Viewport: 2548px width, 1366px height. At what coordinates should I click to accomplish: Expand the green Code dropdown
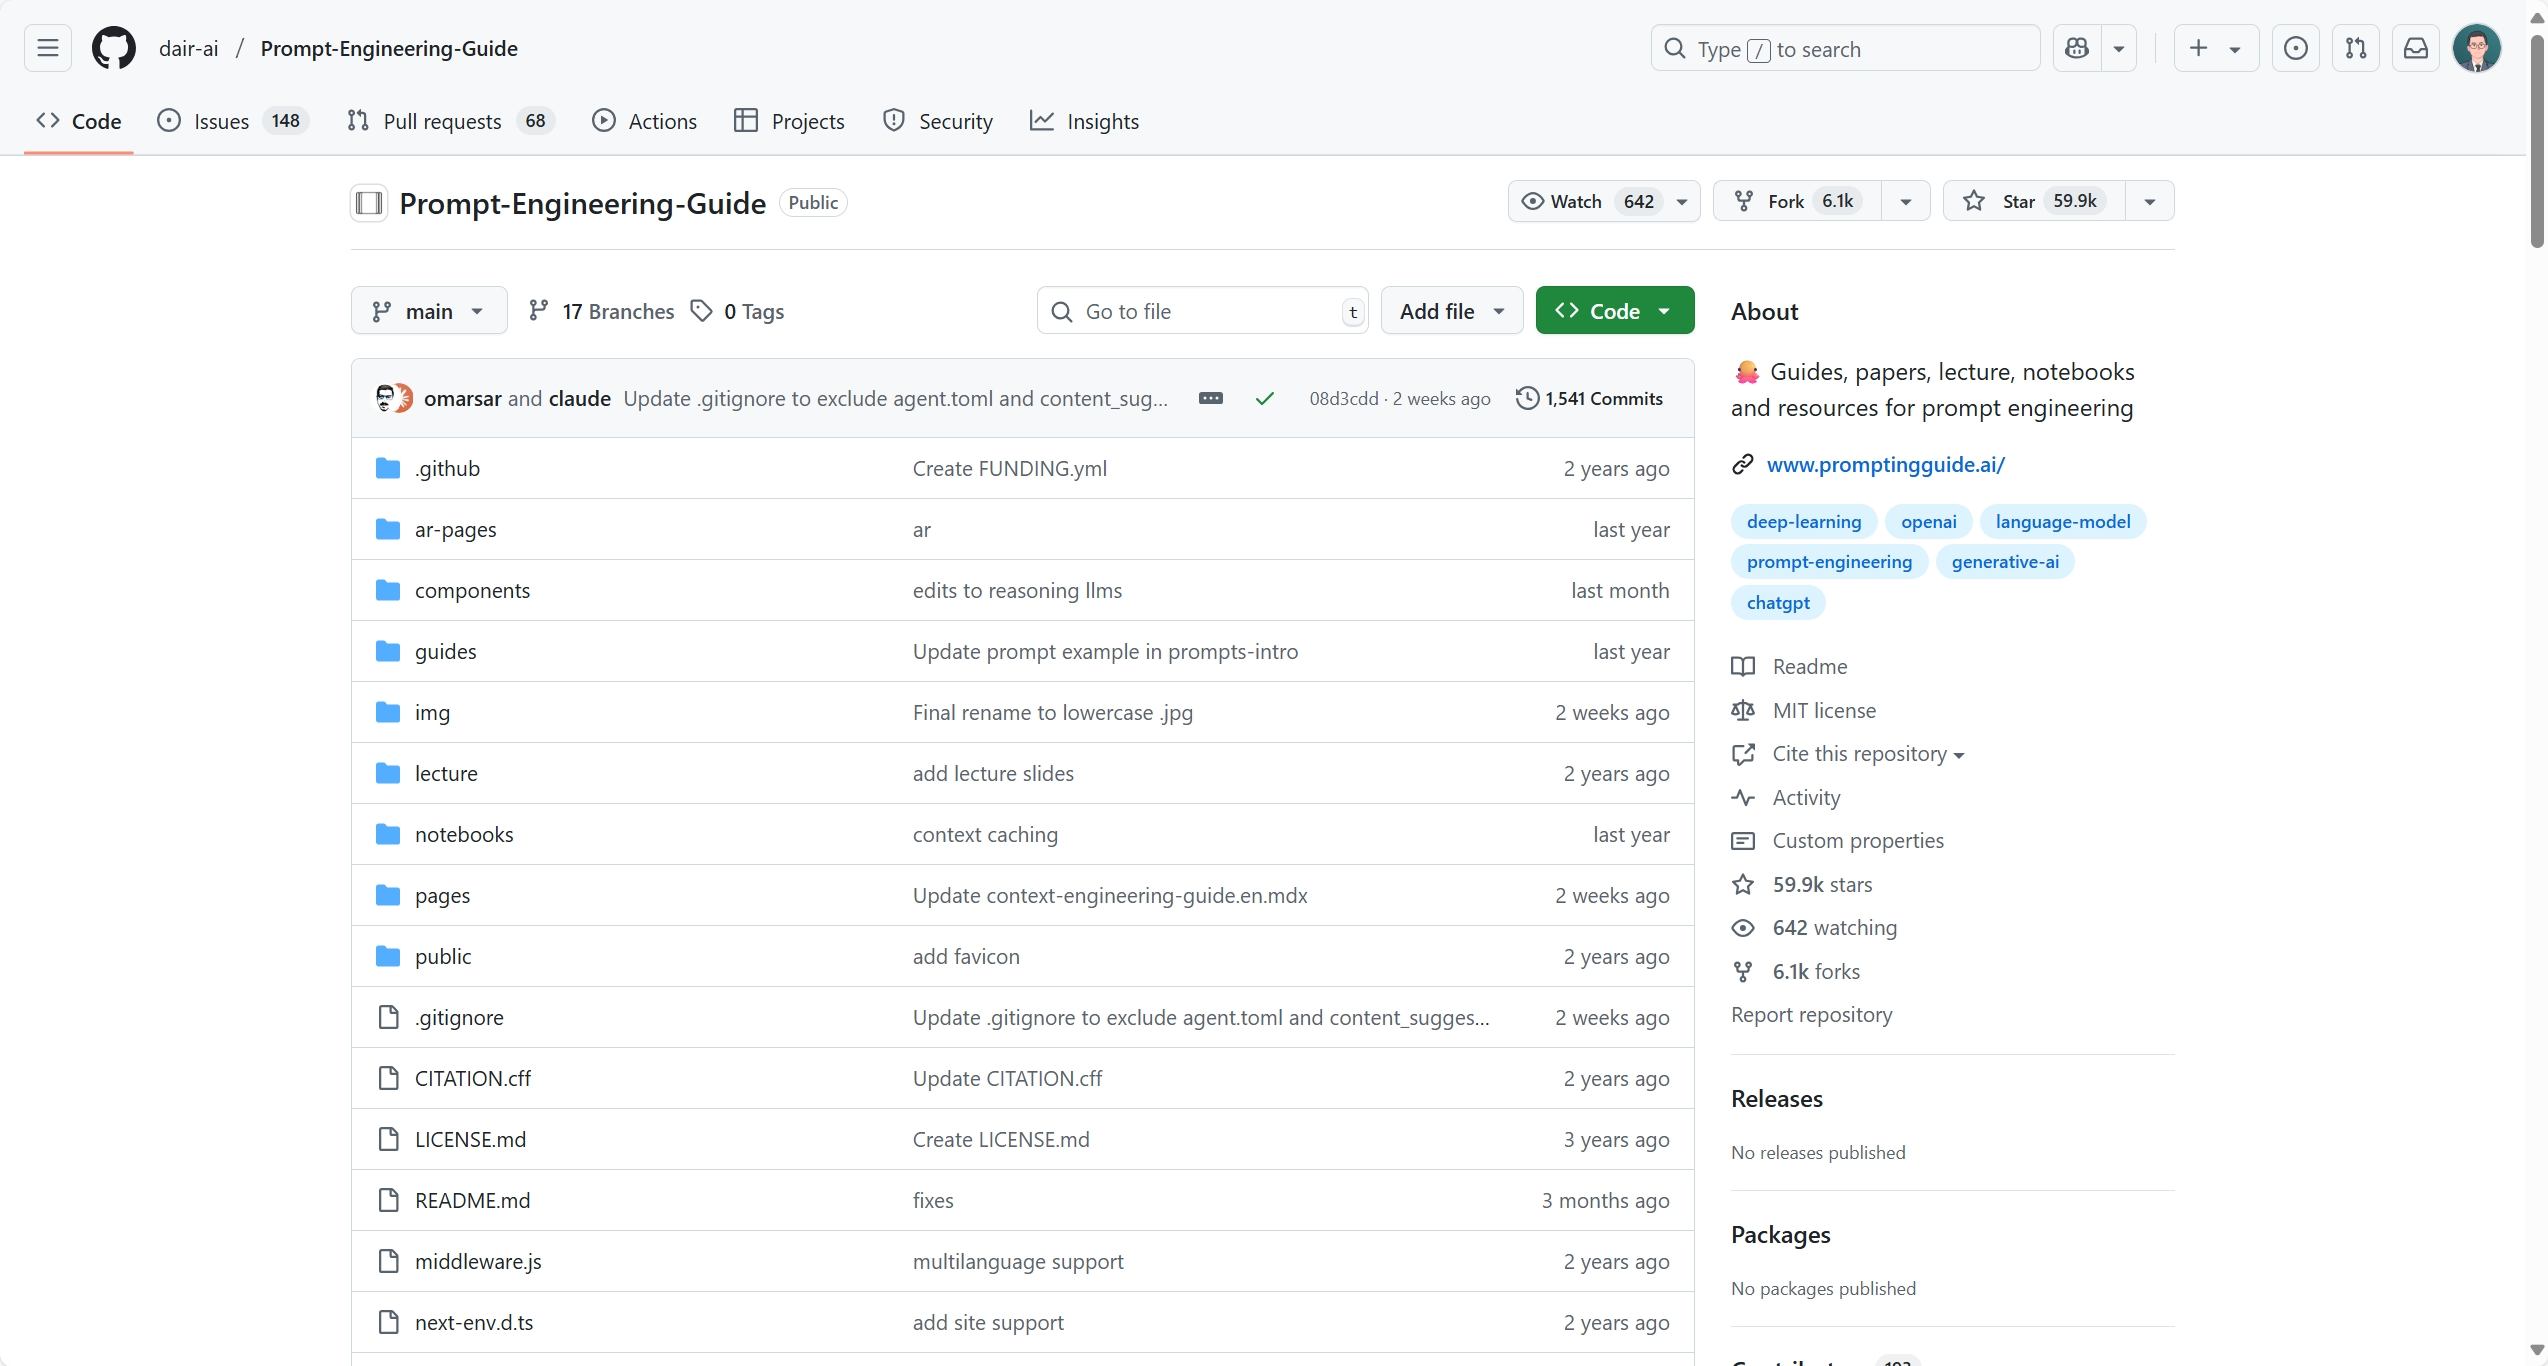(1614, 311)
